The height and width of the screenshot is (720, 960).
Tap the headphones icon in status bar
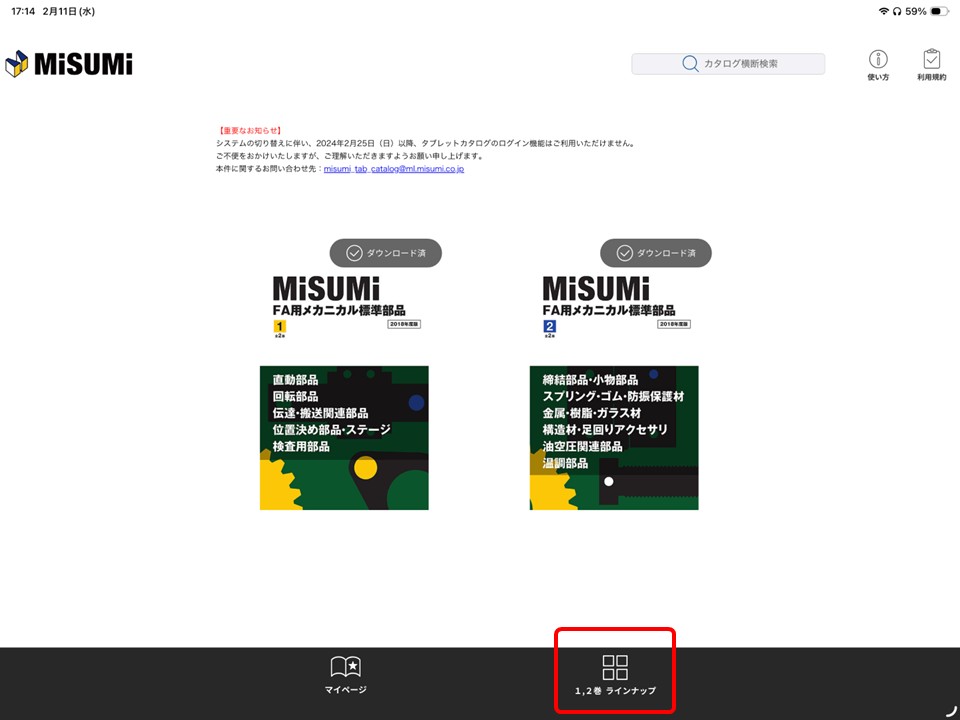click(x=897, y=10)
